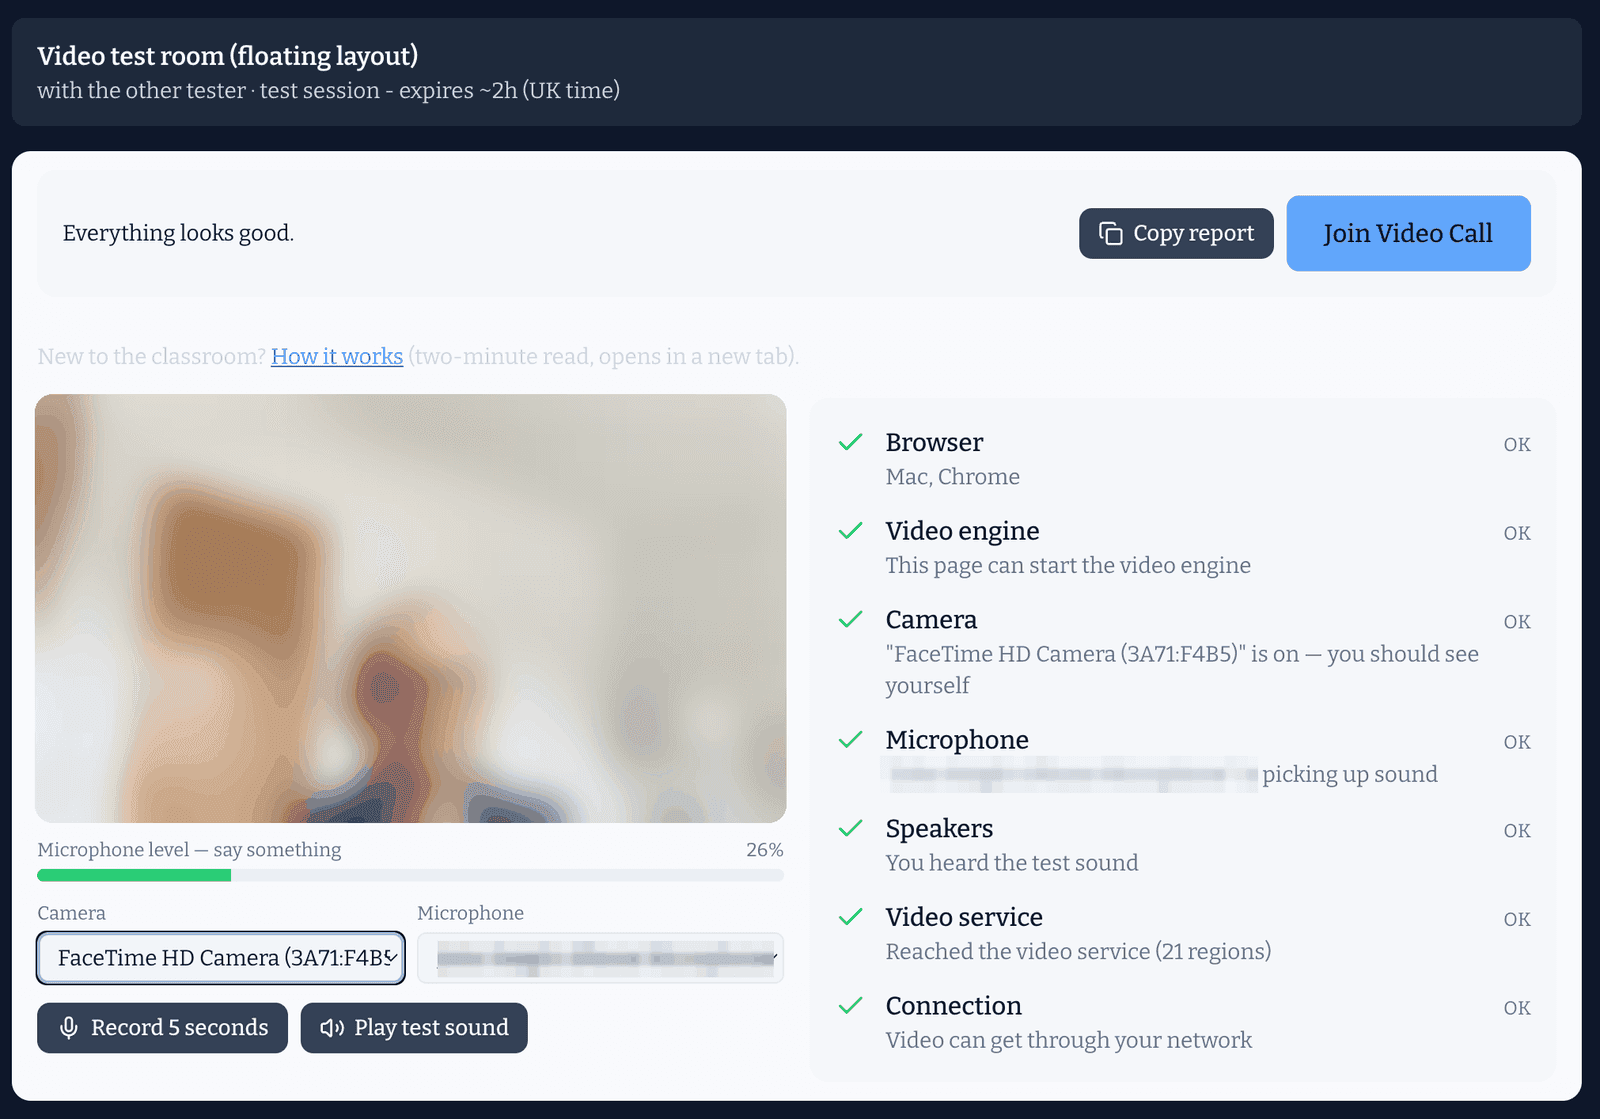1600x1119 pixels.
Task: Open the Camera device dropdown
Action: [221, 958]
